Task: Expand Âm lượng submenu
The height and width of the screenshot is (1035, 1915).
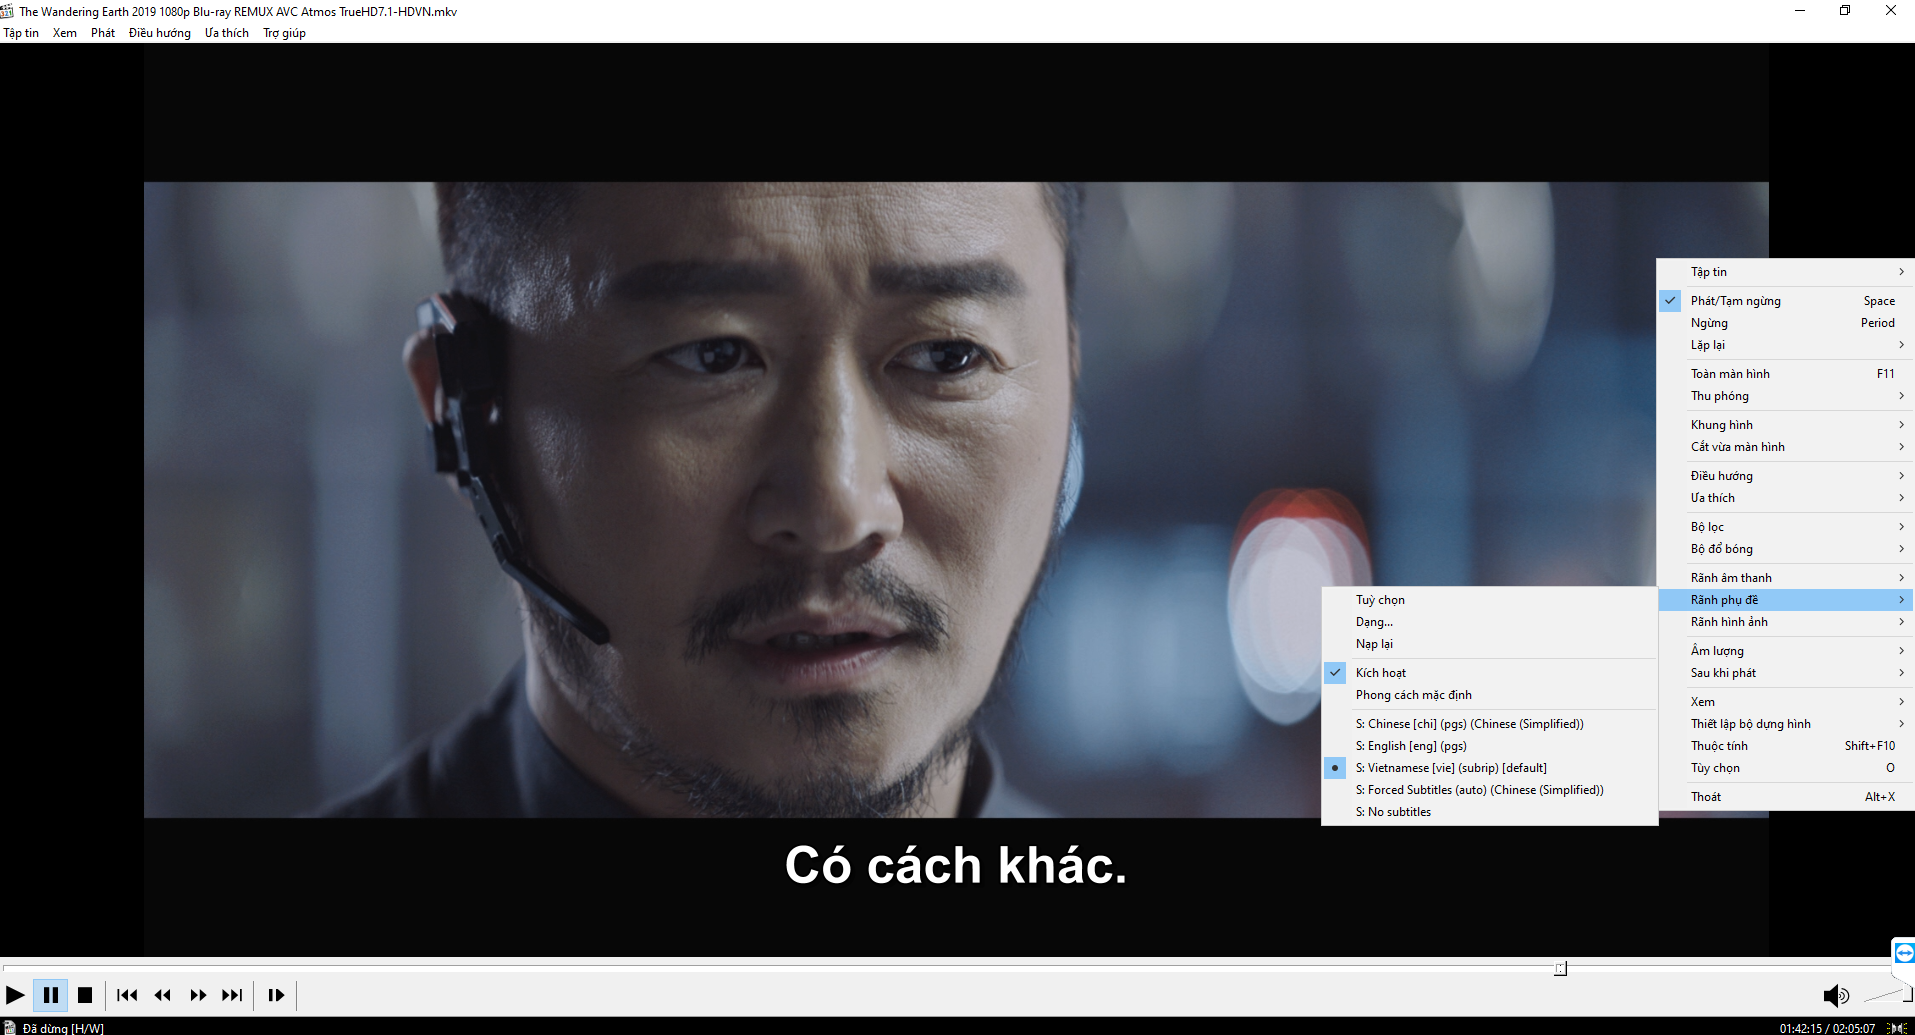Action: tap(1786, 651)
